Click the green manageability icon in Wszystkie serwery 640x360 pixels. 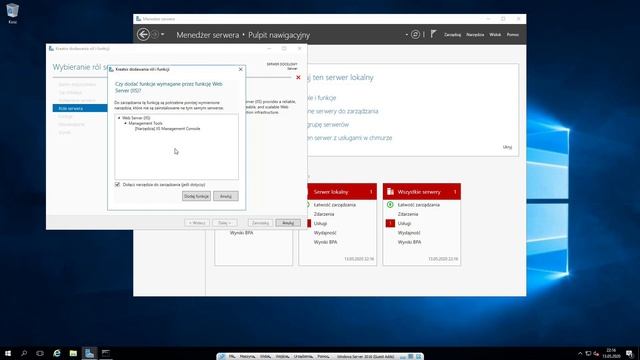390,204
